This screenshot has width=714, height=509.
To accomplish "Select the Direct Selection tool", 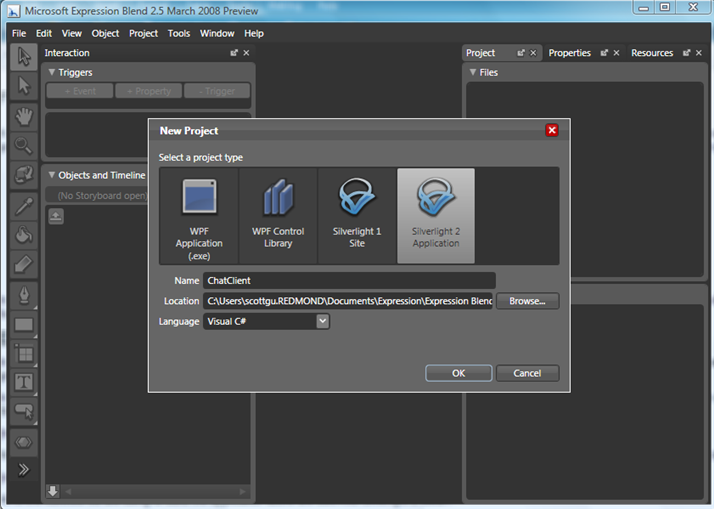I will [x=24, y=87].
